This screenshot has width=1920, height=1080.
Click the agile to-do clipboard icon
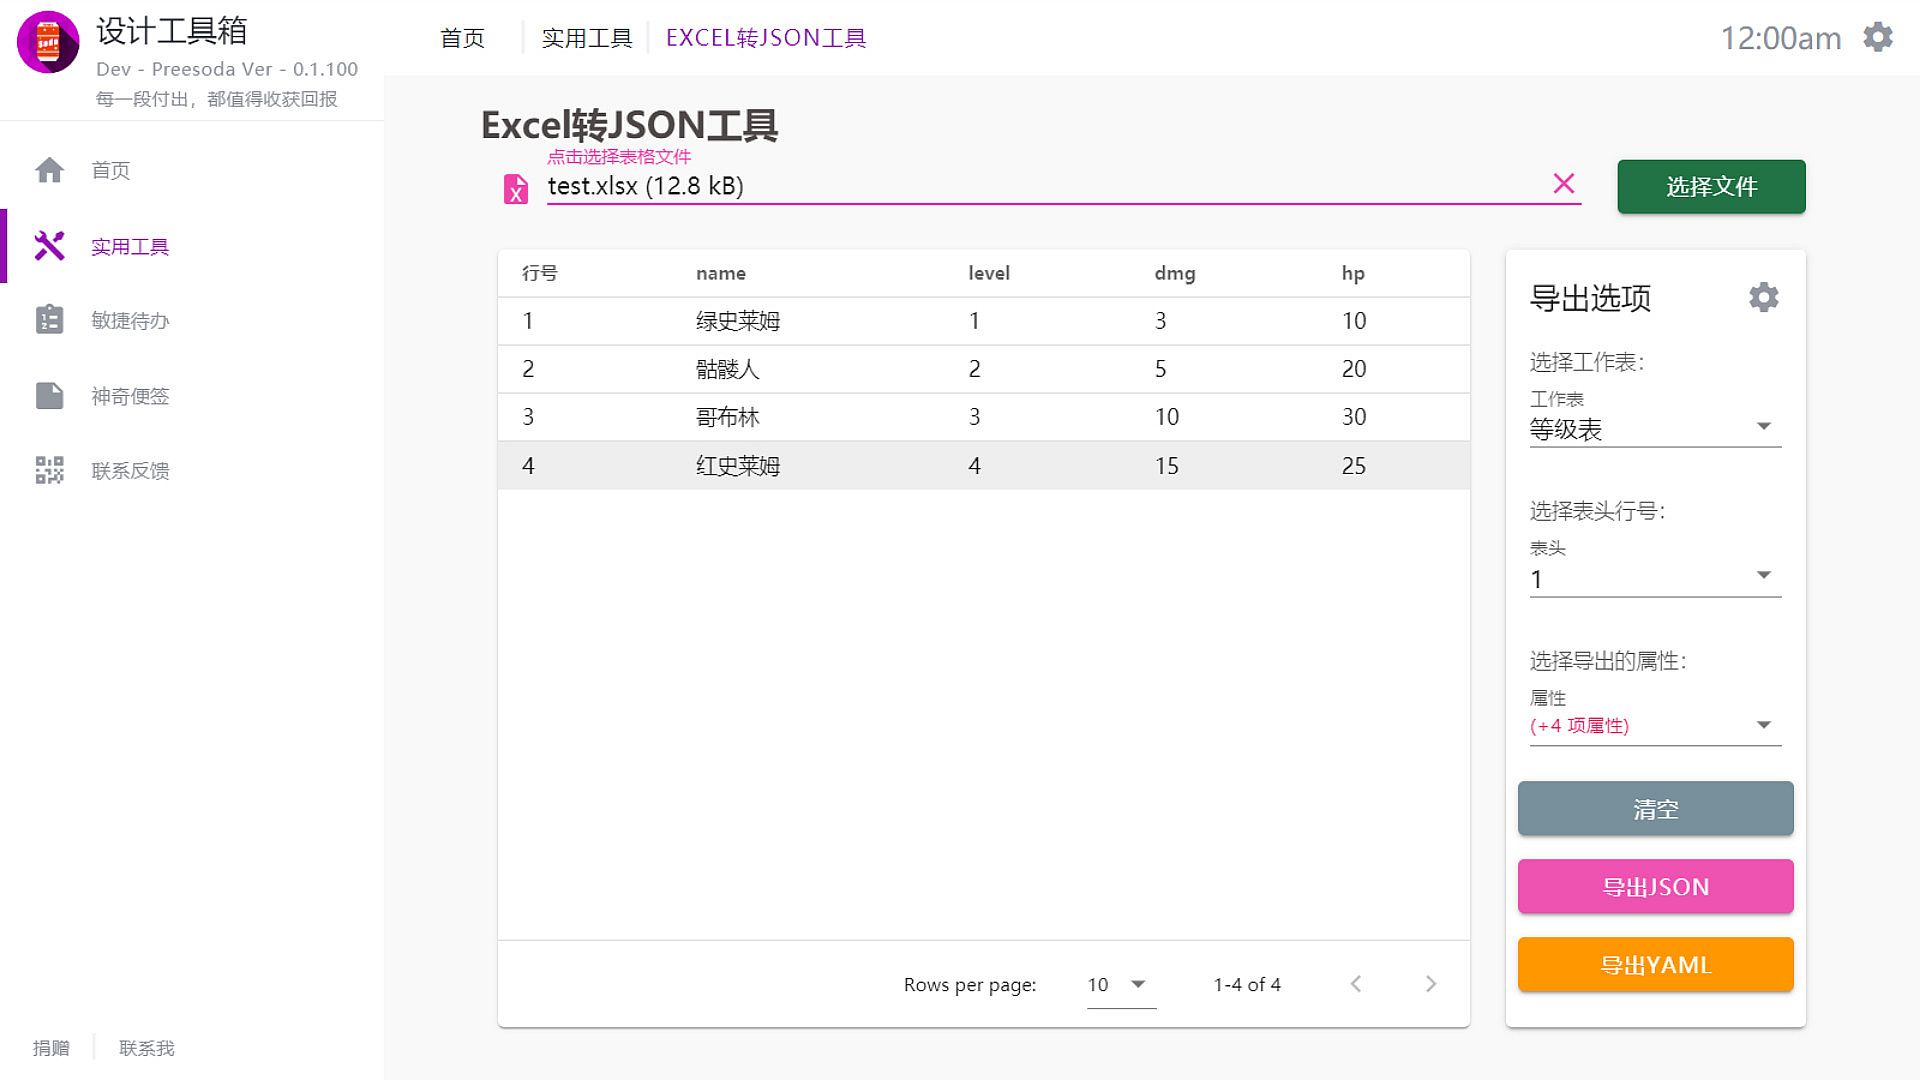coord(49,320)
